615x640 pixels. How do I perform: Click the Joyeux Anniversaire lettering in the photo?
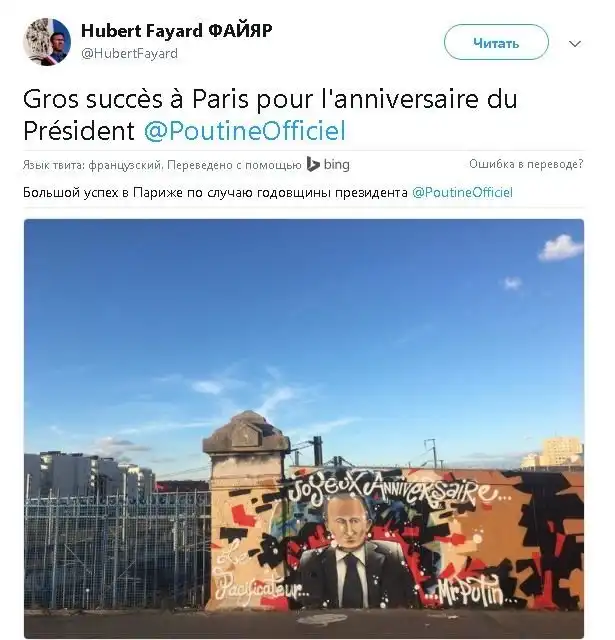pyautogui.click(x=392, y=492)
